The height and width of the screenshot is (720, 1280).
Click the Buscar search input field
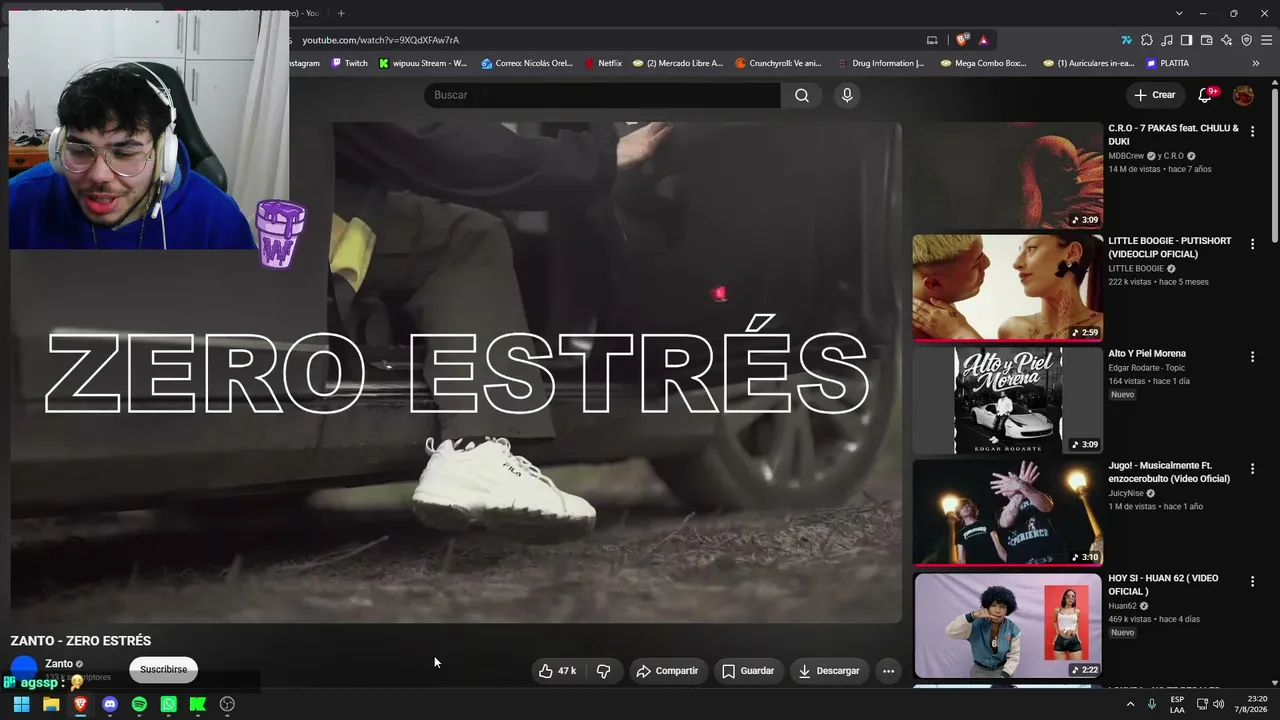pos(602,95)
